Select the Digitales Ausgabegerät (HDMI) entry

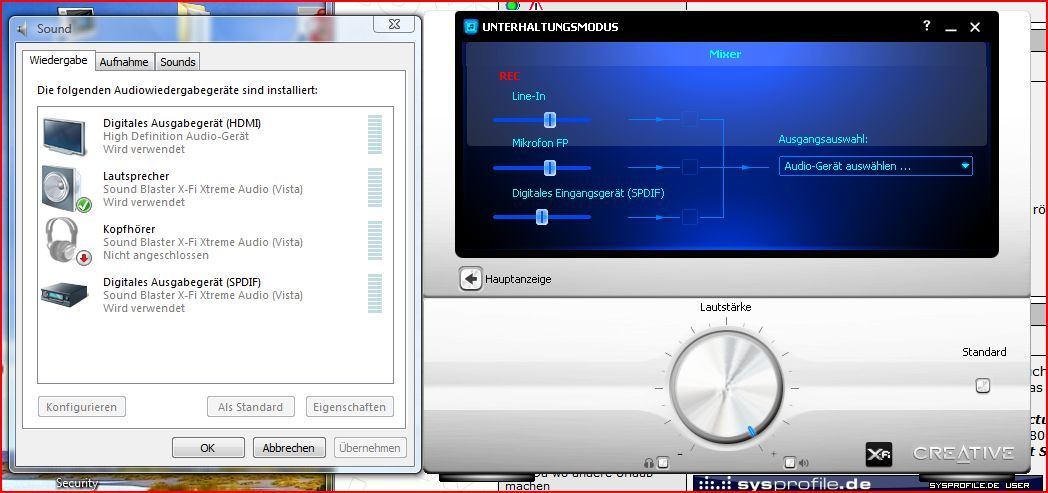[x=215, y=136]
